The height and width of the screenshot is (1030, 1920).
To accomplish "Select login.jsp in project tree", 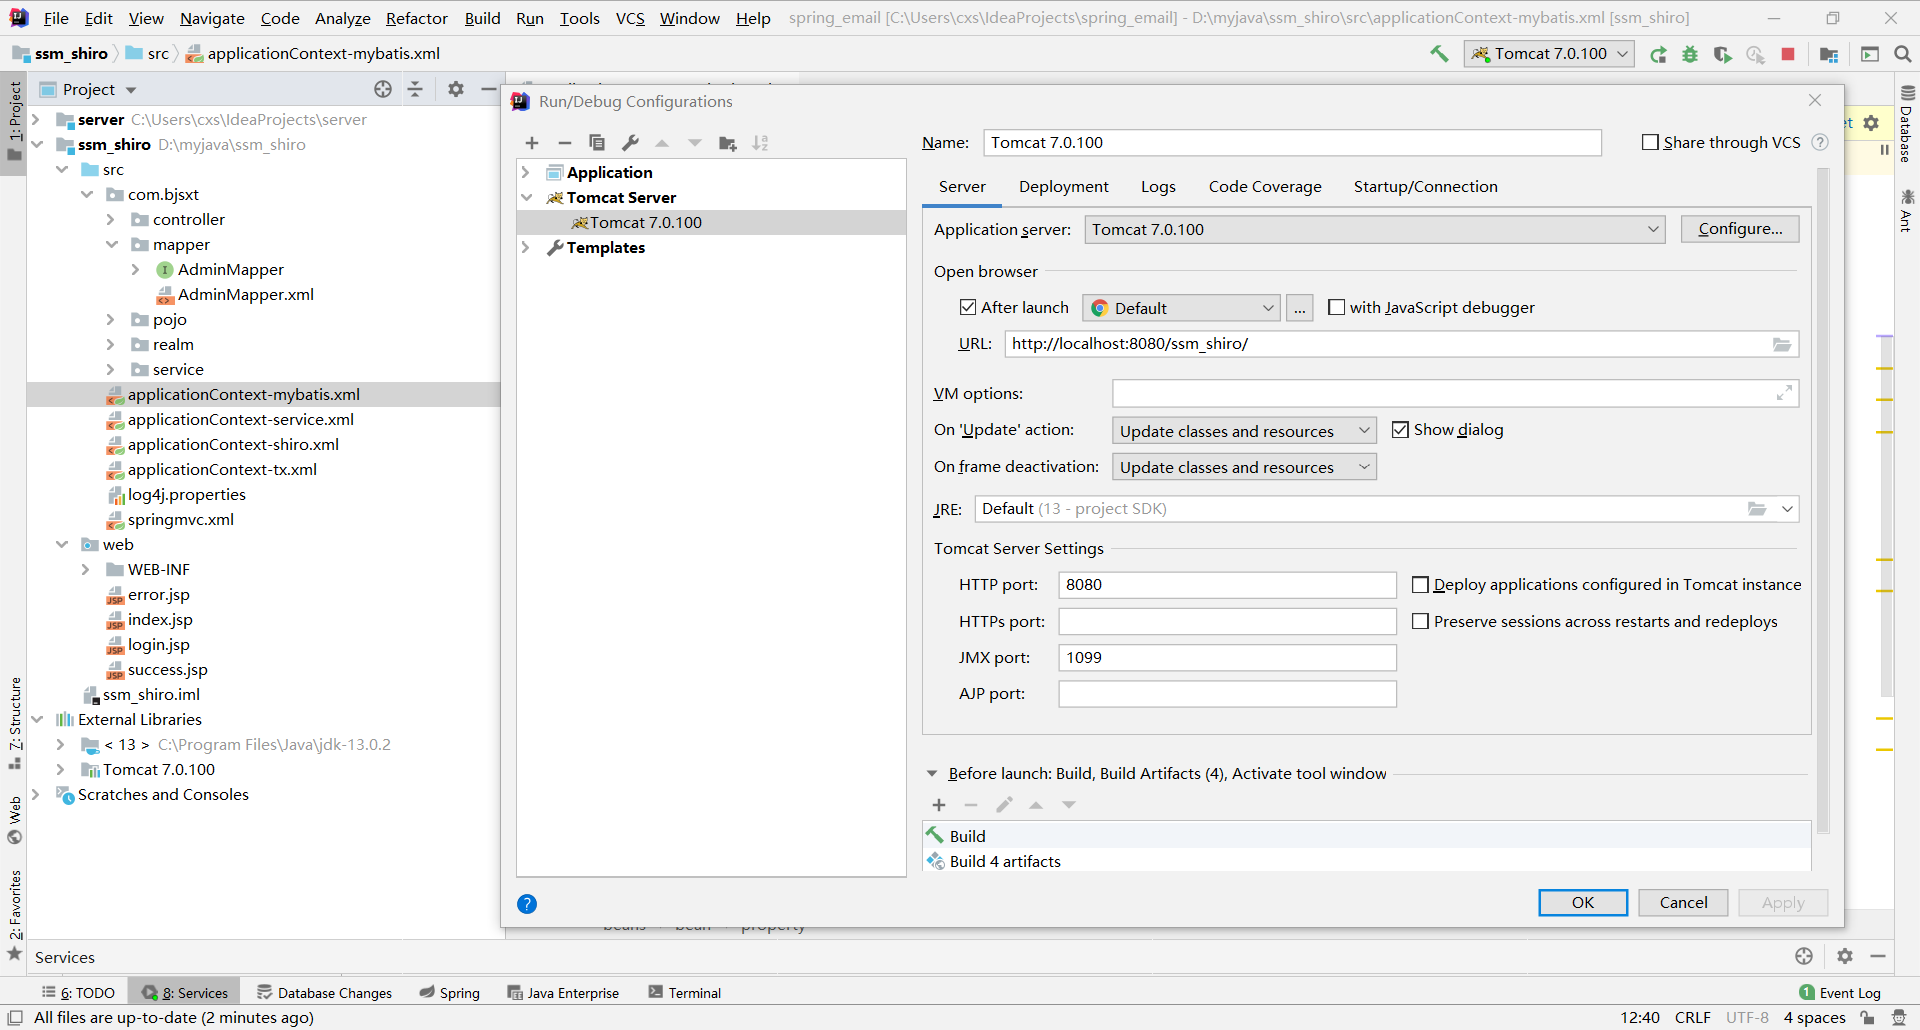I will tap(158, 645).
